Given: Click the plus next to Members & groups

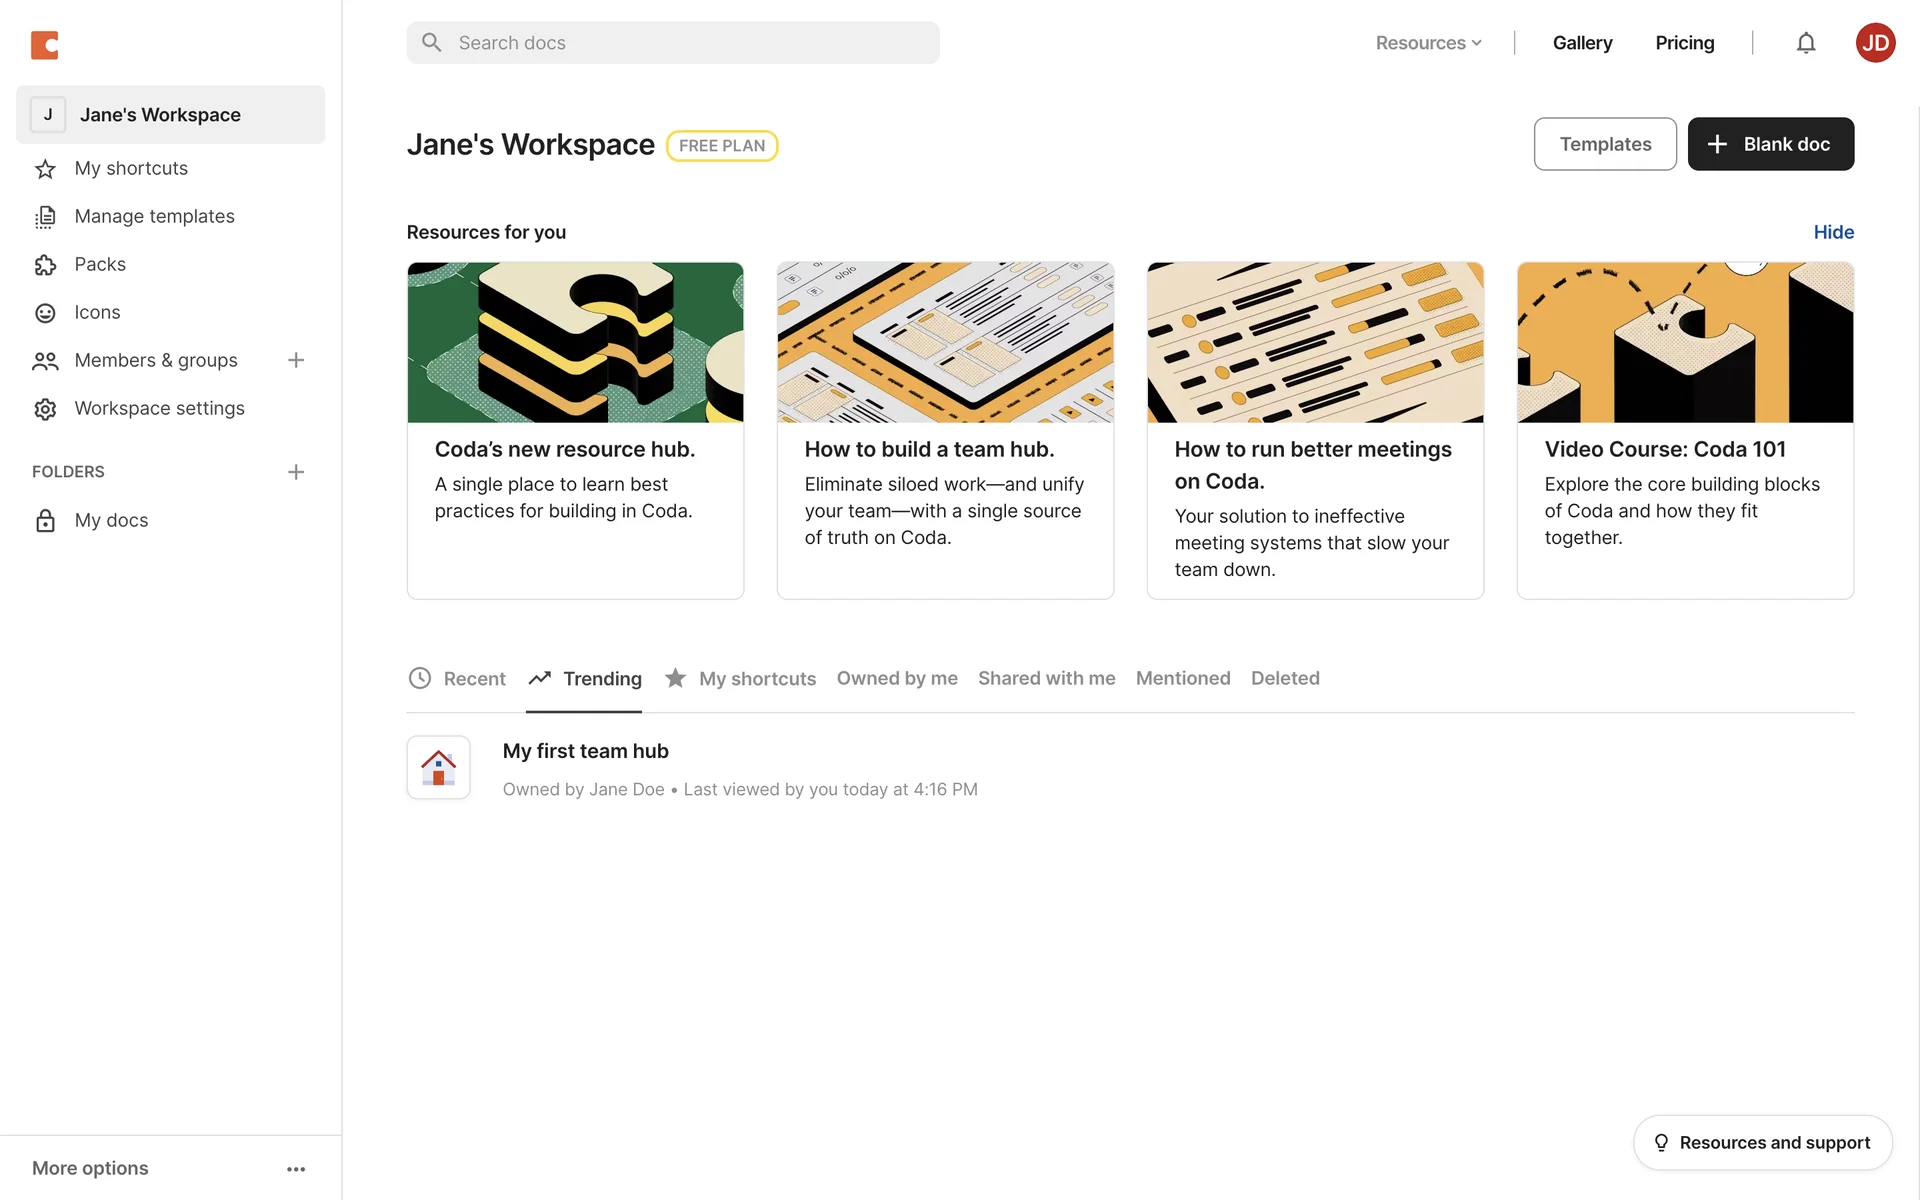Looking at the screenshot, I should (296, 360).
